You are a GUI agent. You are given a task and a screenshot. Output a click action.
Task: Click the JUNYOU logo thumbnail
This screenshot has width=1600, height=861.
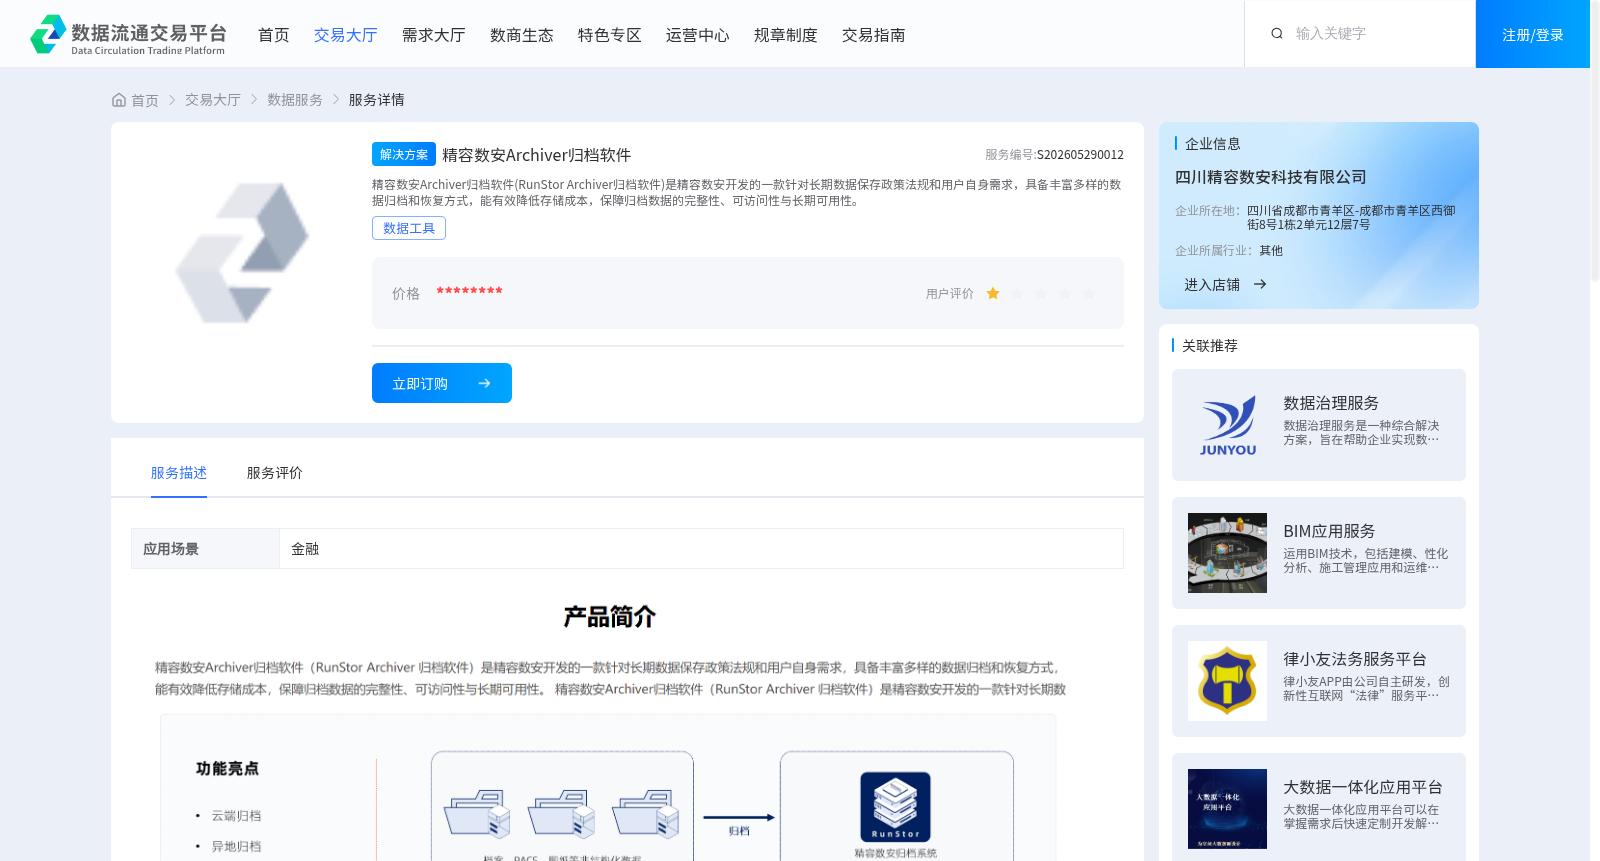click(1228, 425)
